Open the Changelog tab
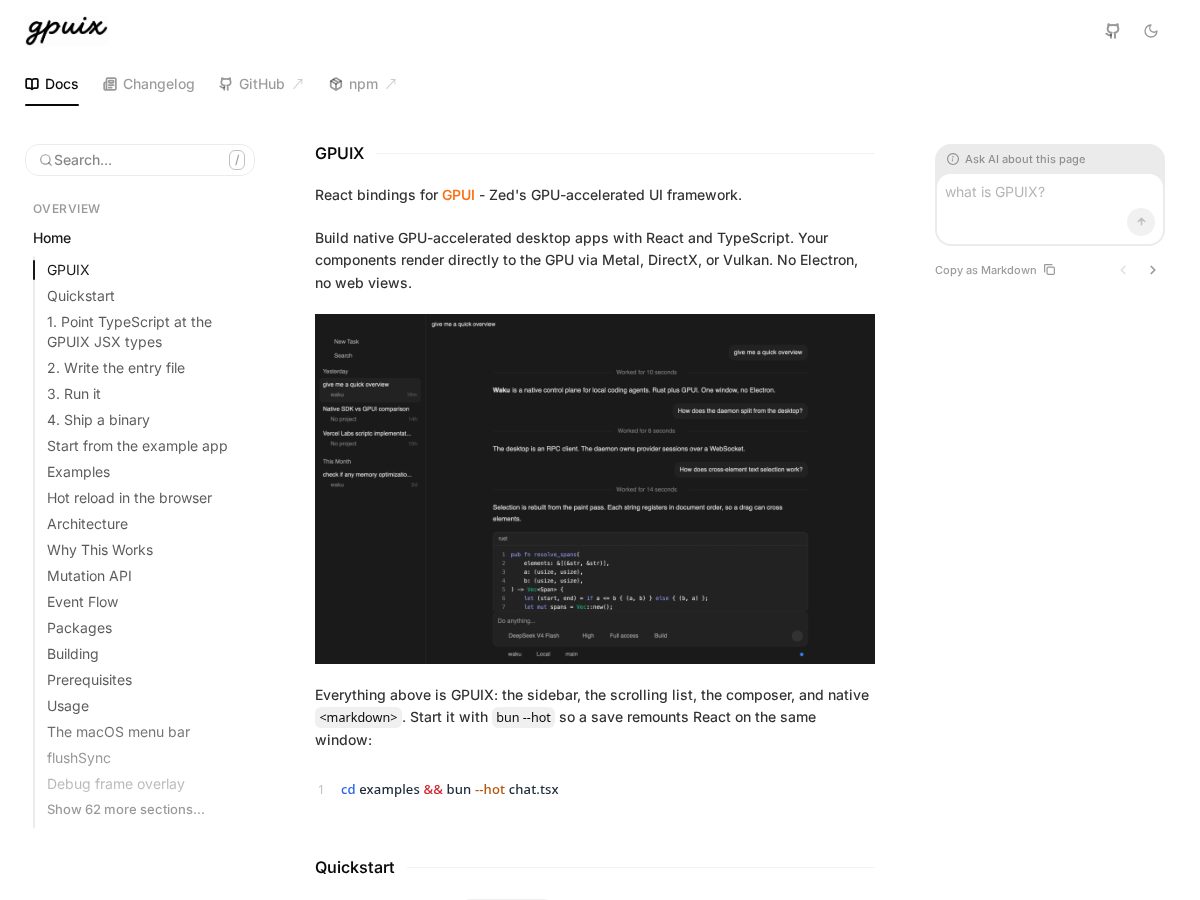The height and width of the screenshot is (900, 1200). point(149,84)
